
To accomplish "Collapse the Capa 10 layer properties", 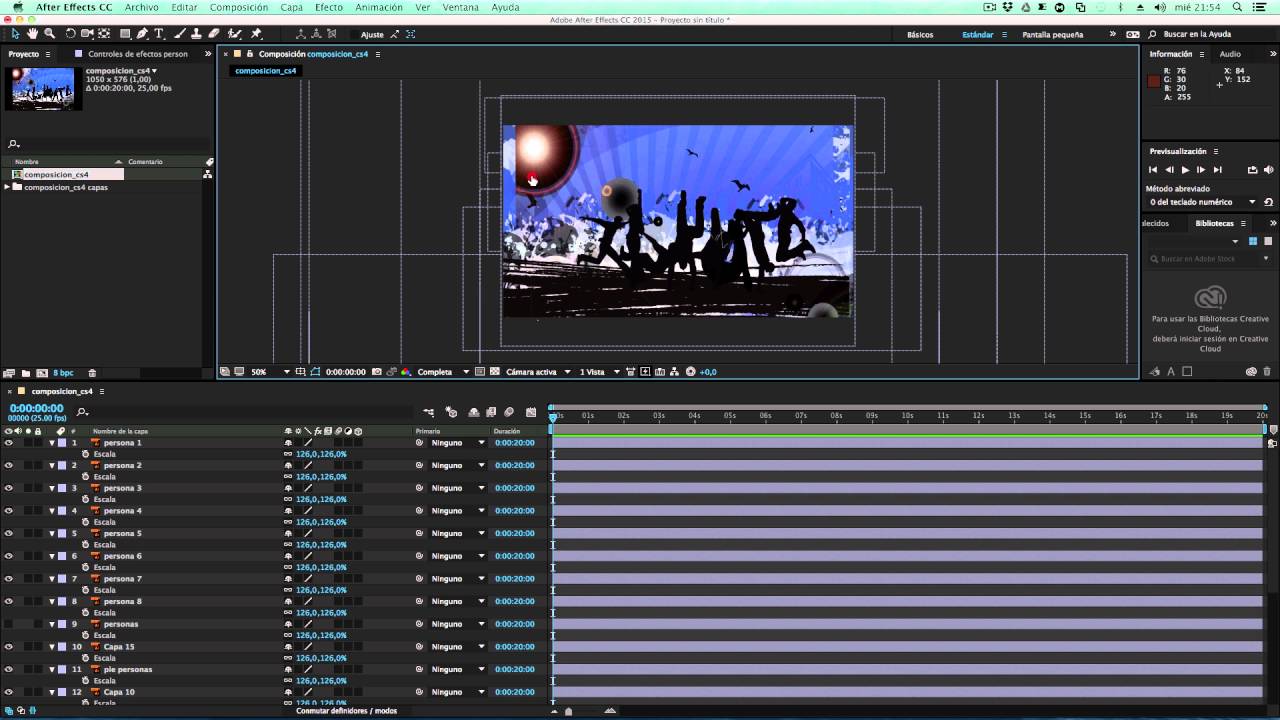I will pos(52,692).
